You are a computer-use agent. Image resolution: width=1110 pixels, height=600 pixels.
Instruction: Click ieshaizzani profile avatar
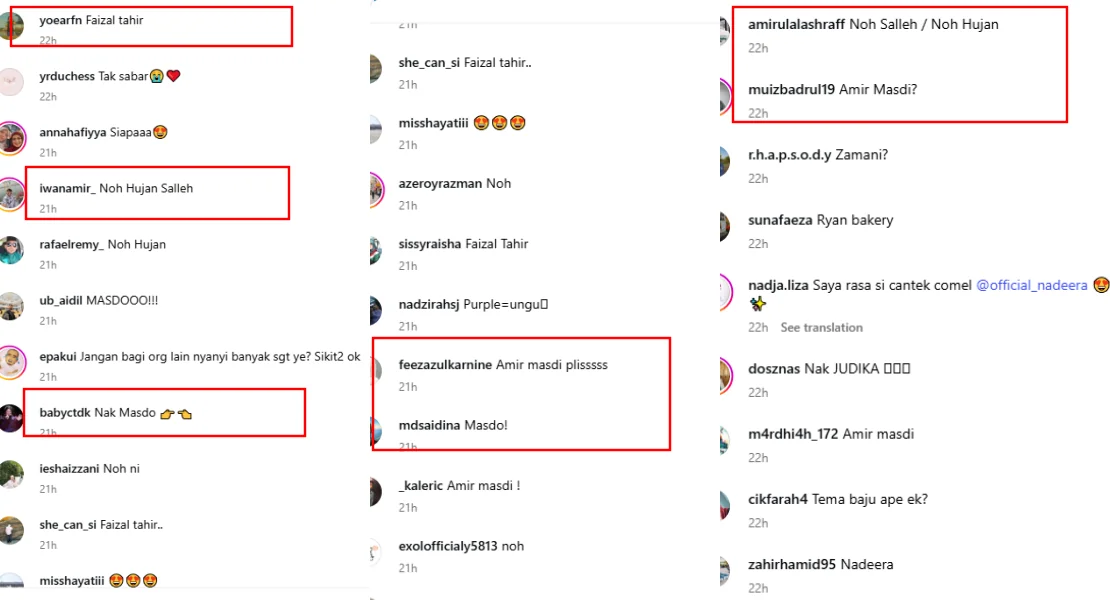click(12, 474)
